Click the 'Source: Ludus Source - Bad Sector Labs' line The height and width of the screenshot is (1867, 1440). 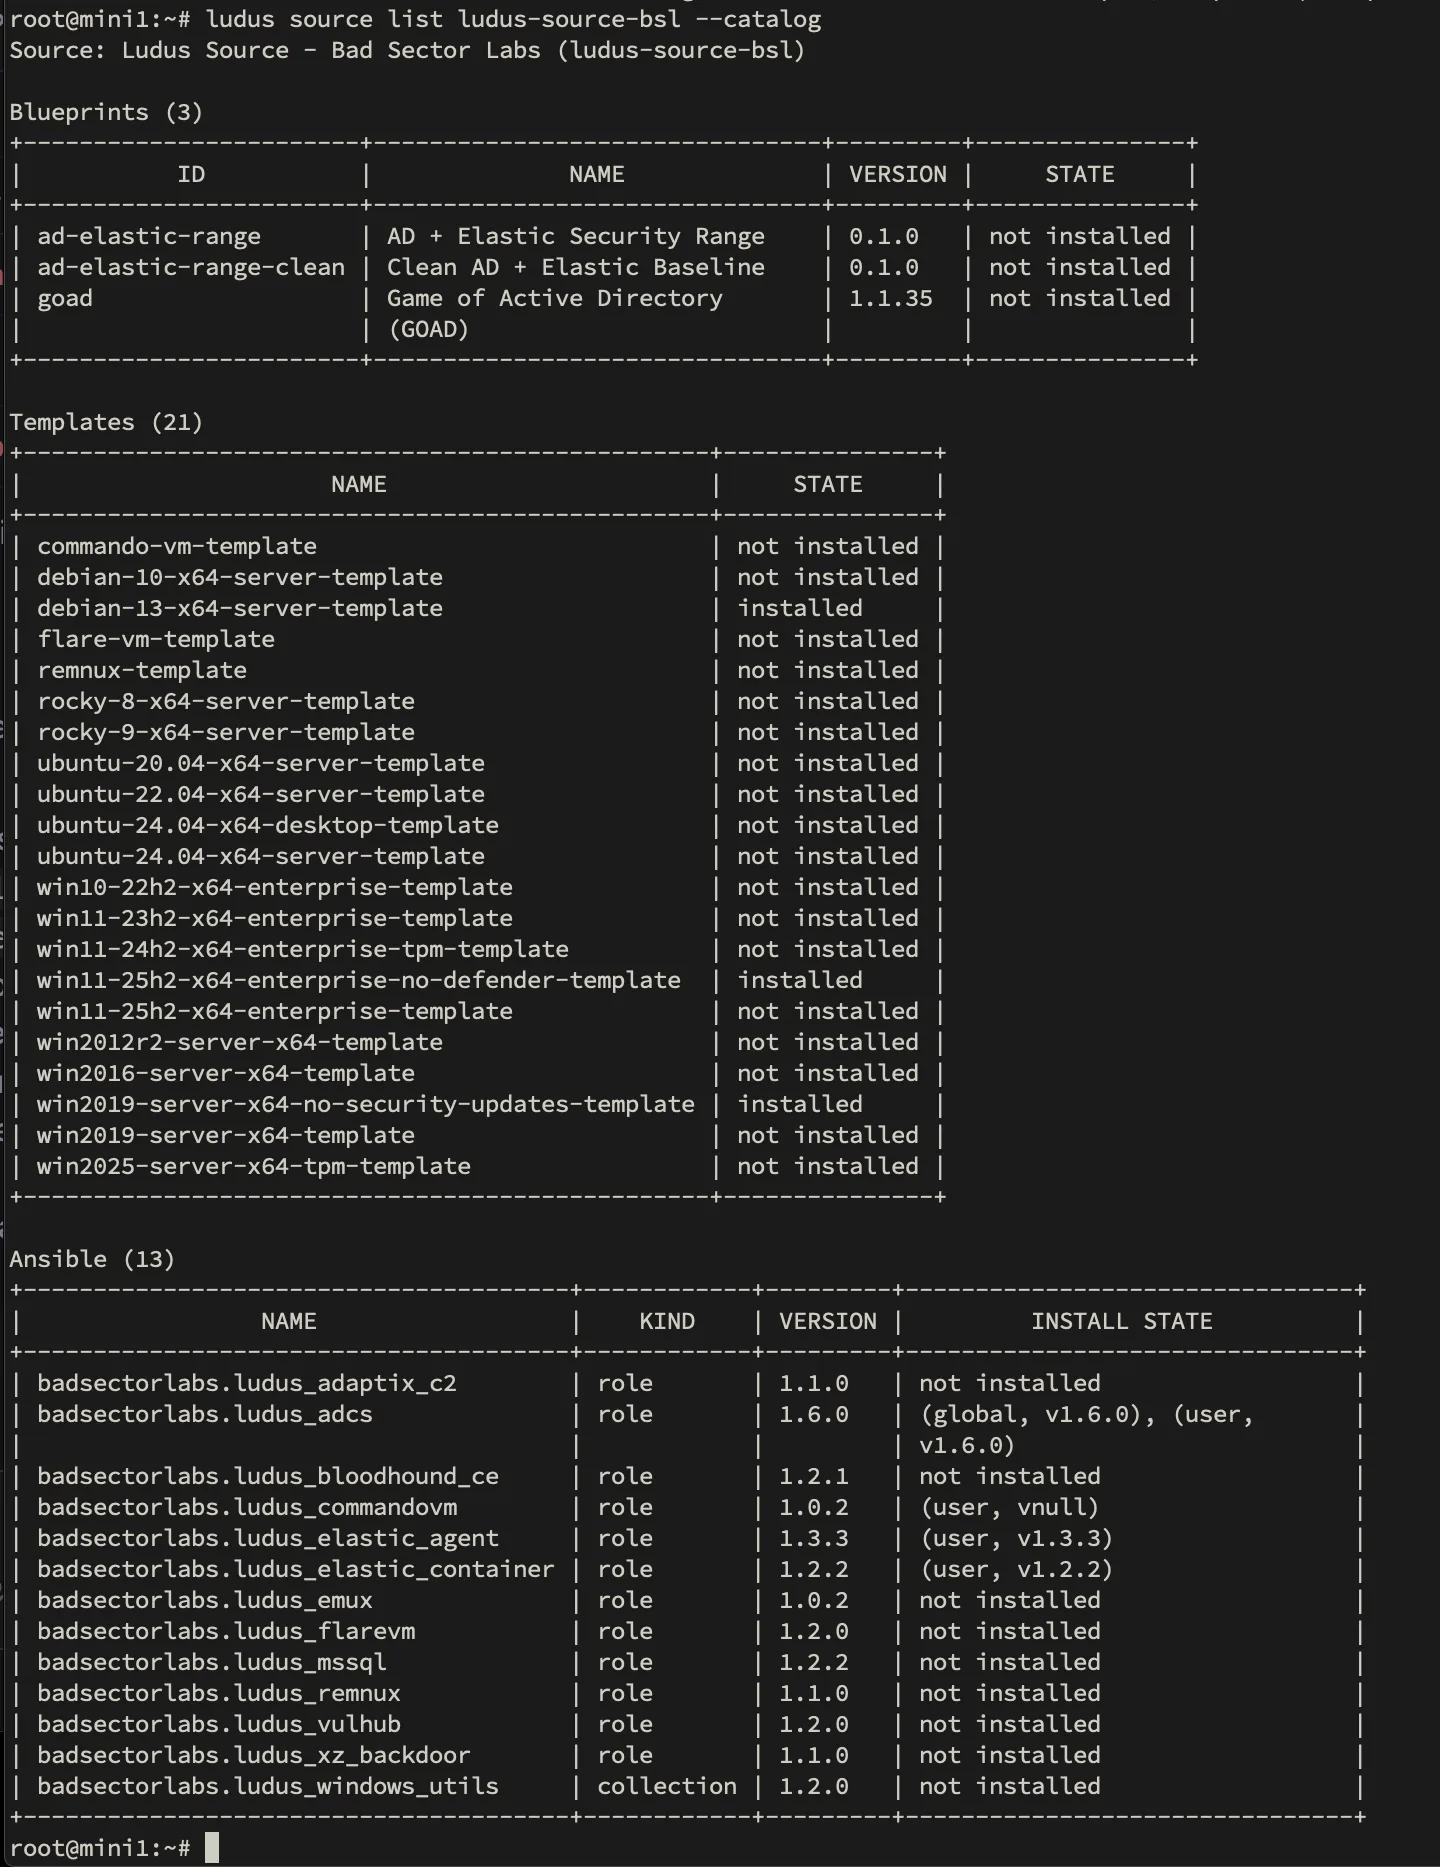click(408, 51)
